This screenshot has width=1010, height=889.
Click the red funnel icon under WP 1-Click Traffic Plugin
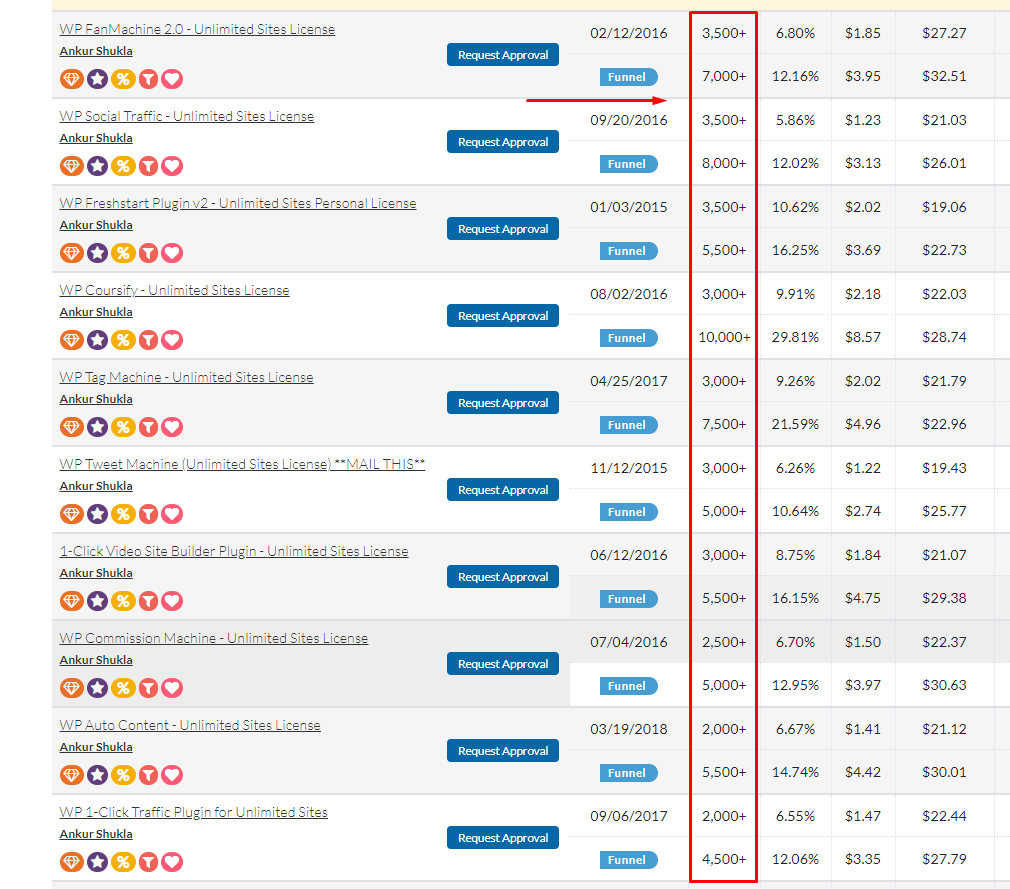pyautogui.click(x=148, y=862)
